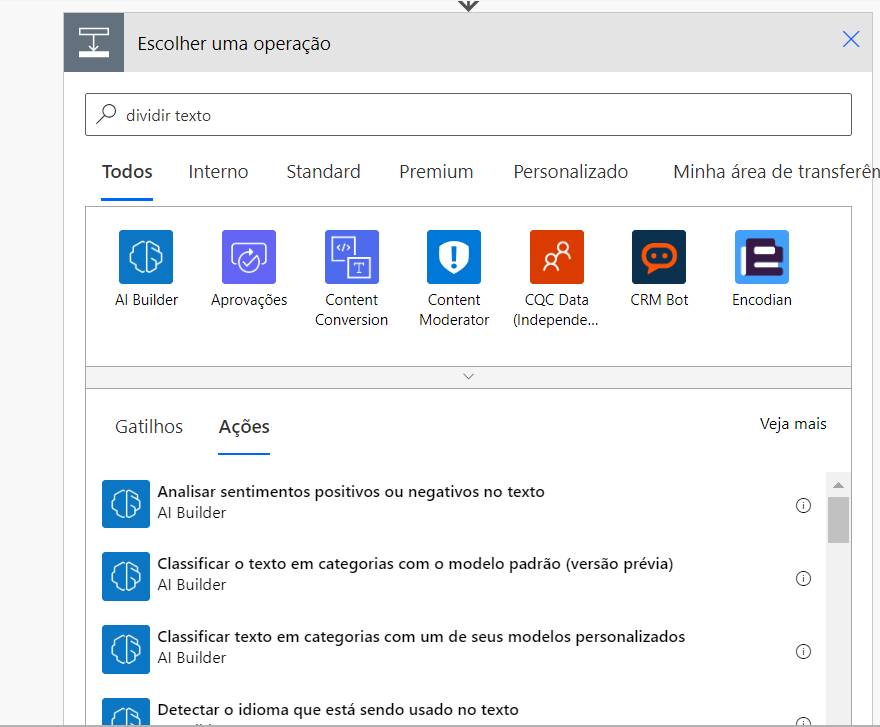Choose the CRM Bot connector

pos(659,257)
